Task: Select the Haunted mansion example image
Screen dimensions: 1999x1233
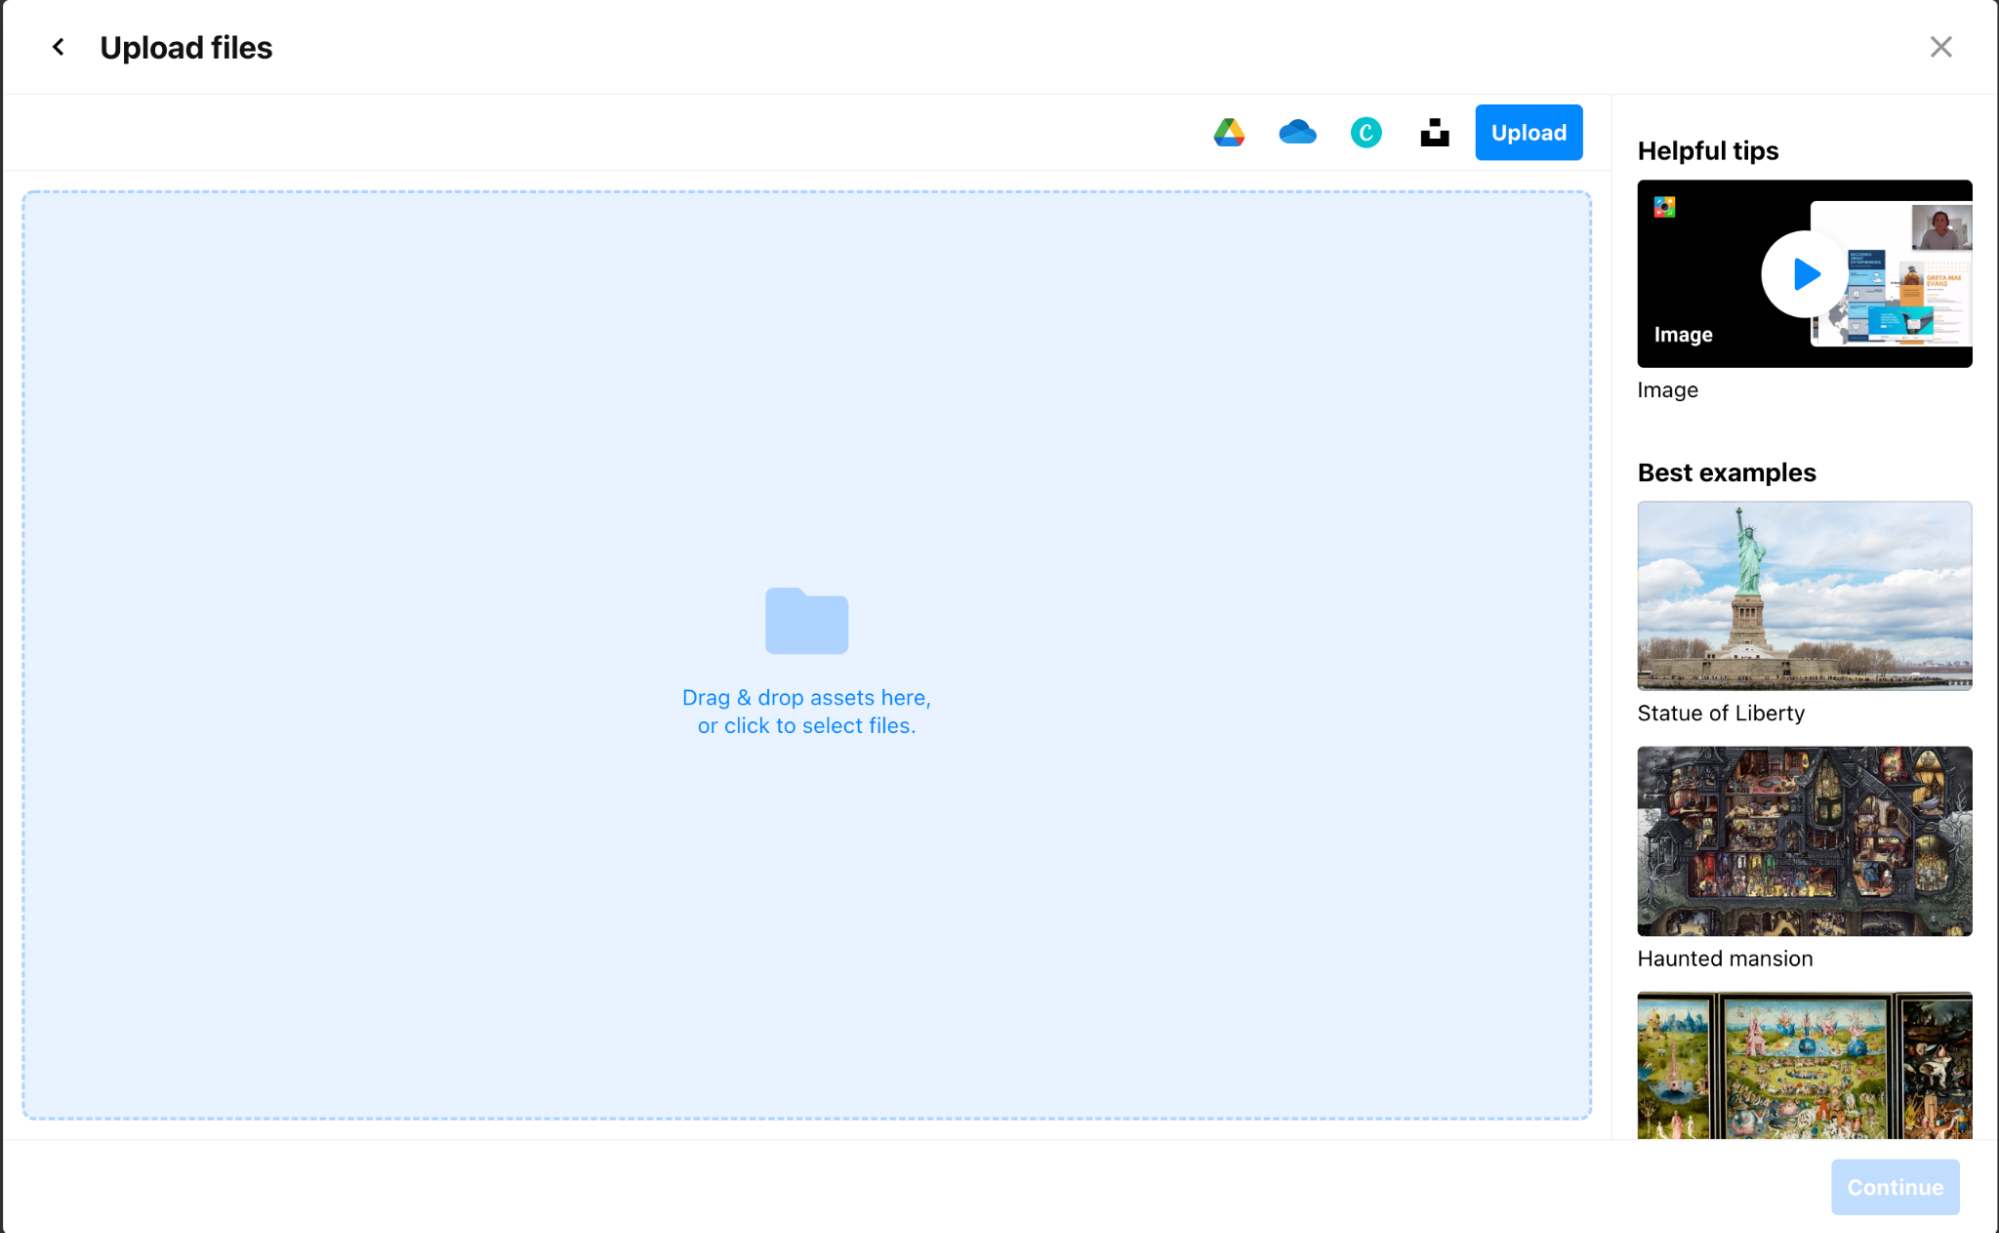Action: point(1806,841)
